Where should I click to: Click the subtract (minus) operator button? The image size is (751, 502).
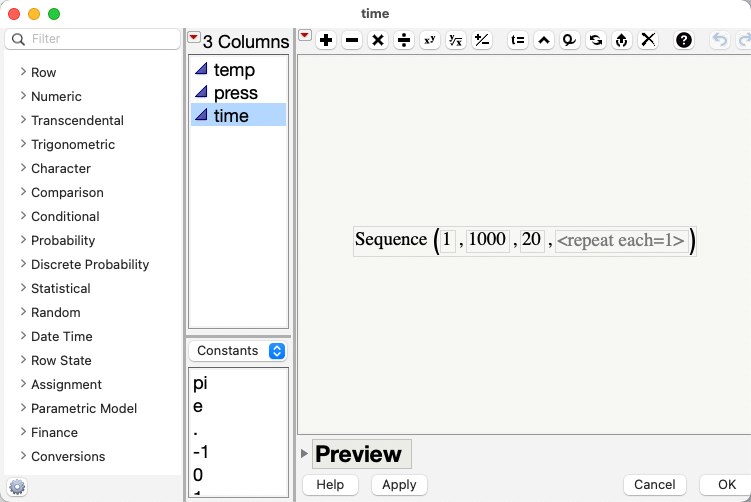[352, 40]
